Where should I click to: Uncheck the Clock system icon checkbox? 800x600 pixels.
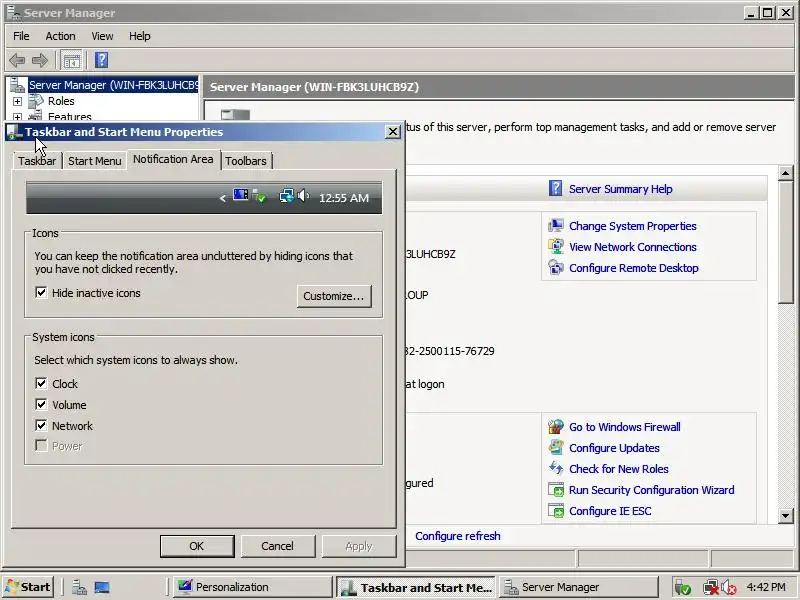coord(41,383)
